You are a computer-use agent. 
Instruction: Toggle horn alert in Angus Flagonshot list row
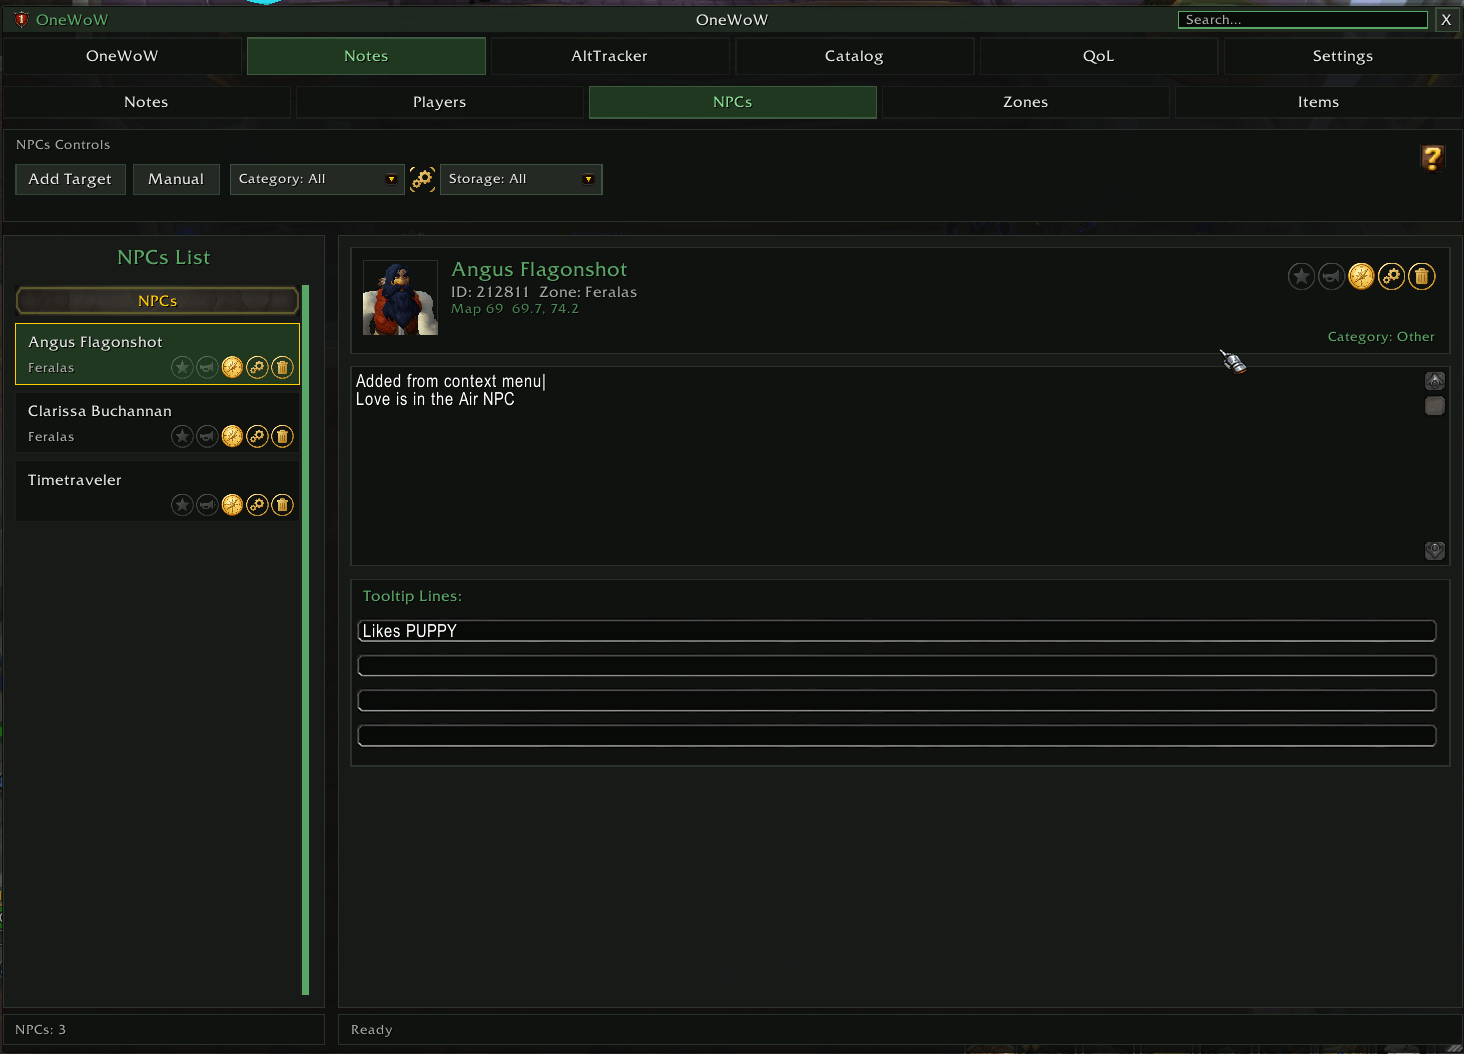[x=207, y=368]
